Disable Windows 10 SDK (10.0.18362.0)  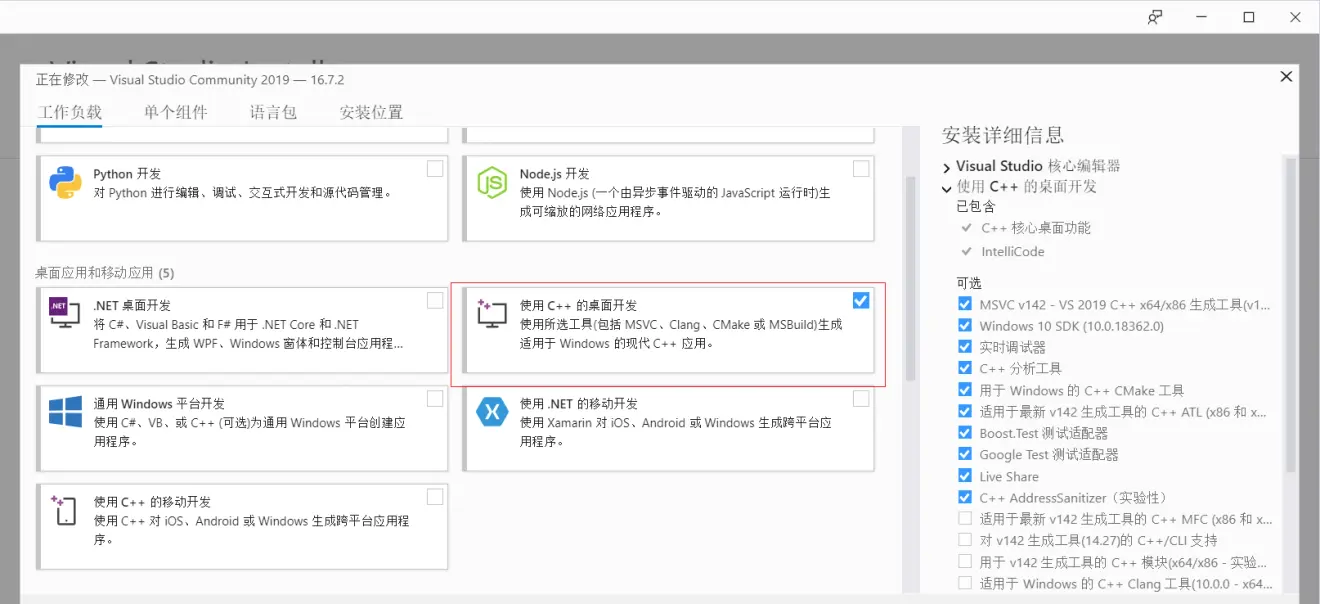tap(965, 325)
